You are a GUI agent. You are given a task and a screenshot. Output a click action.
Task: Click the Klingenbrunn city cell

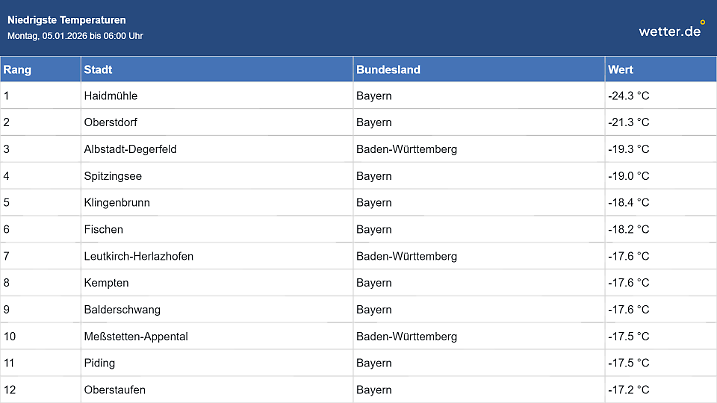click(x=118, y=202)
